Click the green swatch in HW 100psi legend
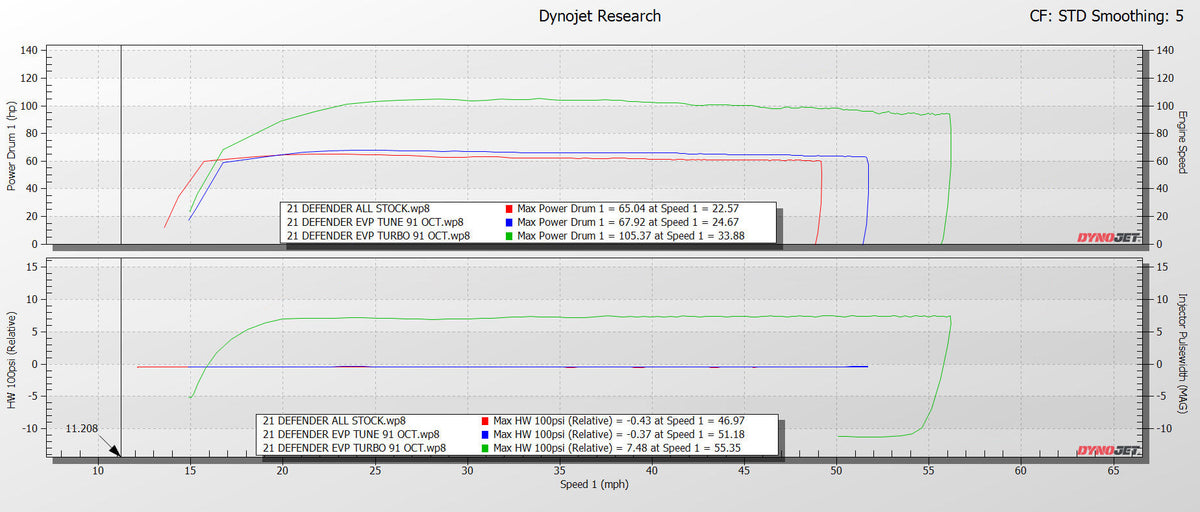Viewport: 1200px width, 512px height. 486,448
